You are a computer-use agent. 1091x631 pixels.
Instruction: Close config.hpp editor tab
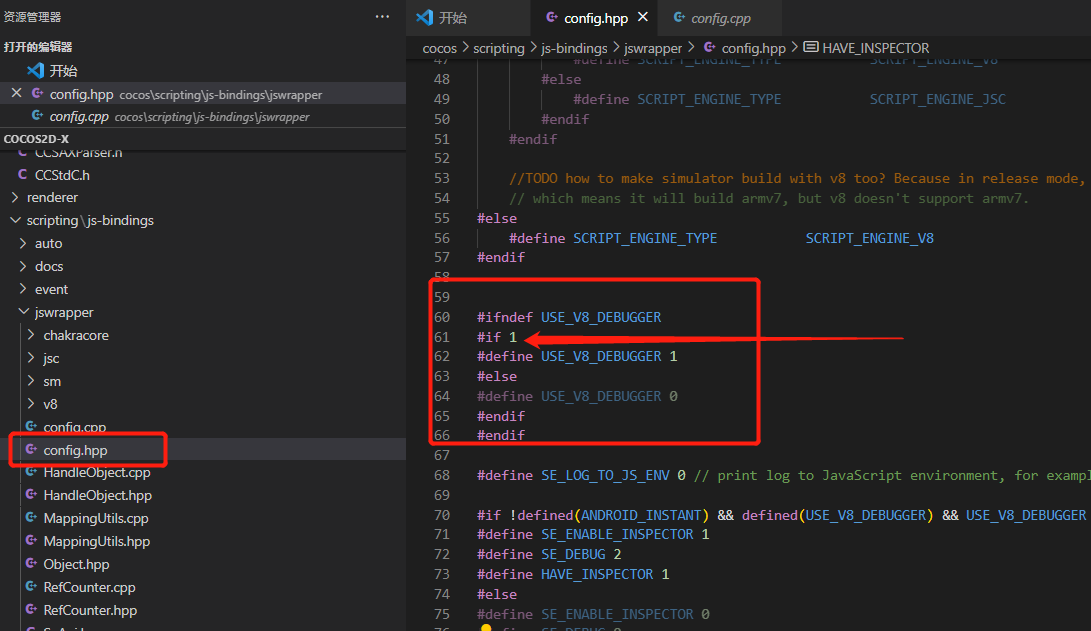point(643,17)
